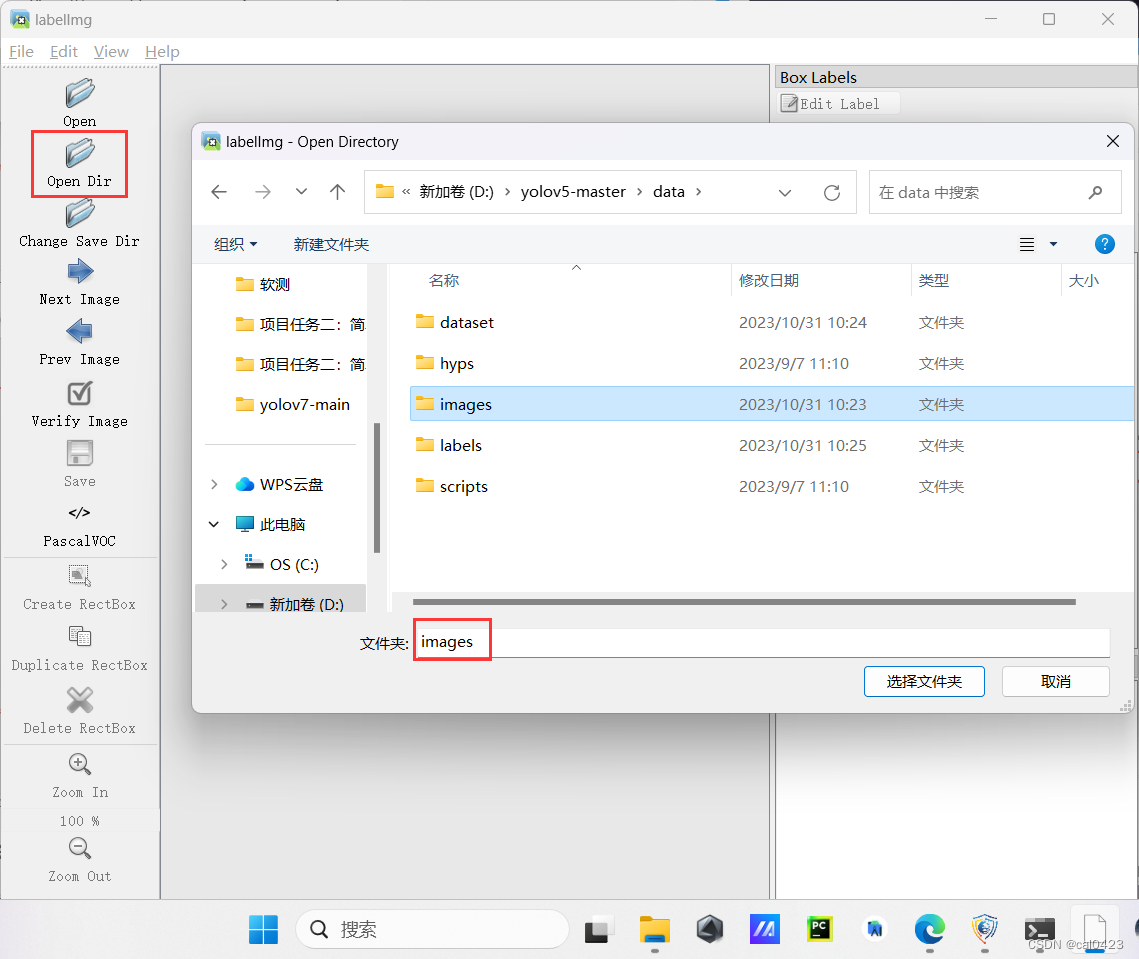Sort by 修改日期 column header
Viewport: 1139px width, 959px height.
pos(769,280)
